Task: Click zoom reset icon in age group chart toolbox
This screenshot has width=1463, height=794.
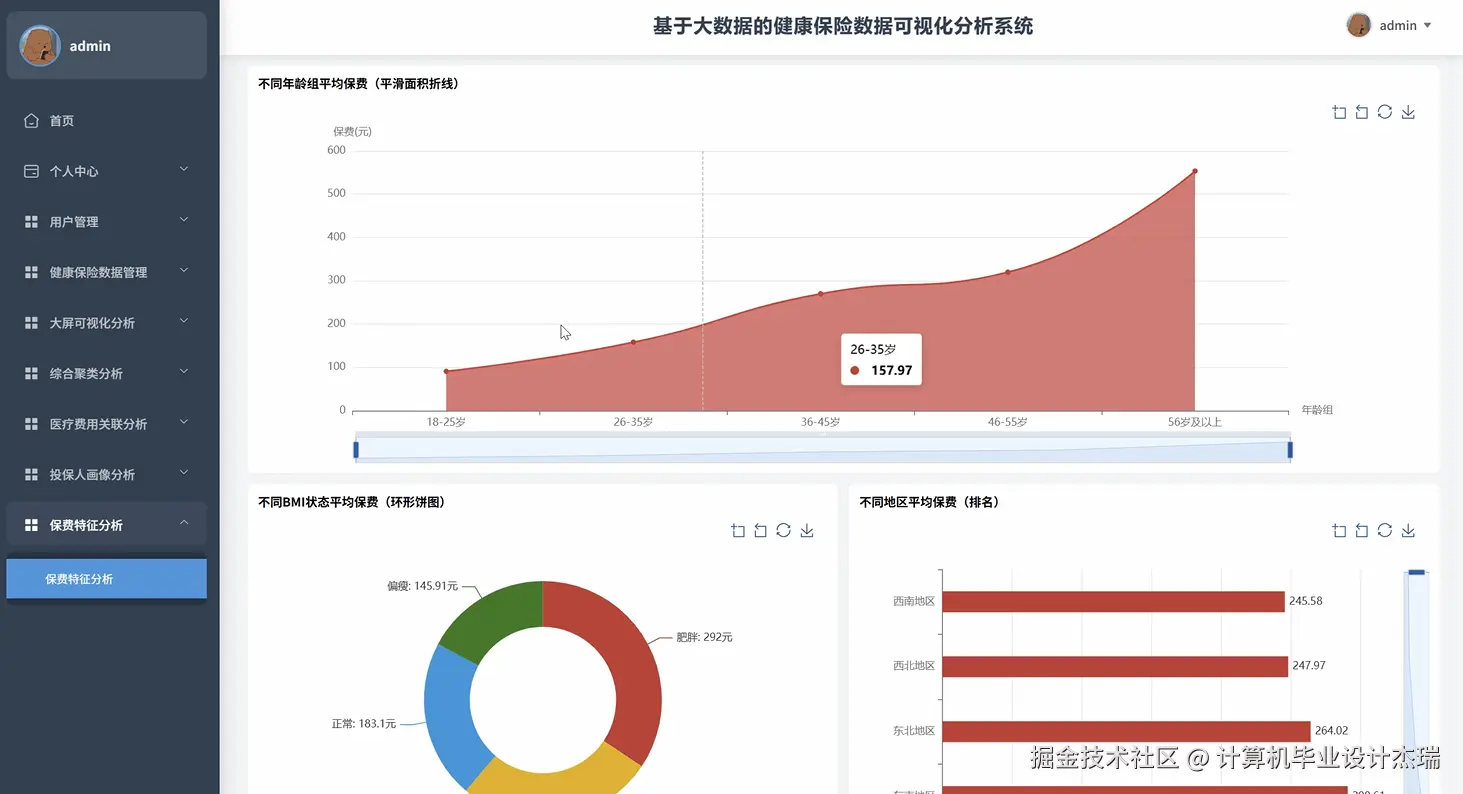Action: click(1361, 112)
